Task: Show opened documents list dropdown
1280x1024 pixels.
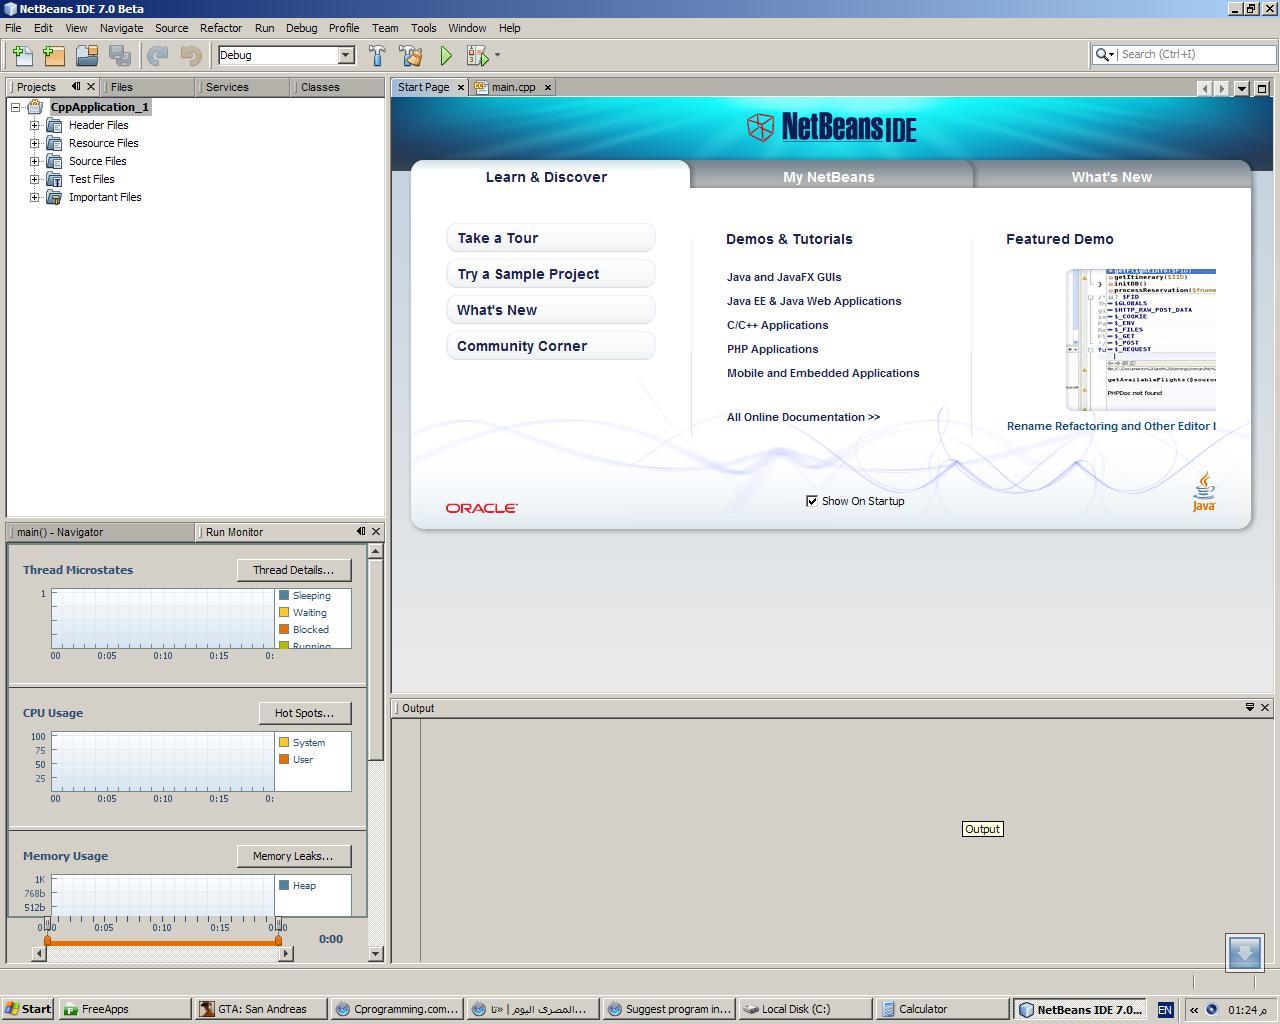Action: pyautogui.click(x=1242, y=88)
